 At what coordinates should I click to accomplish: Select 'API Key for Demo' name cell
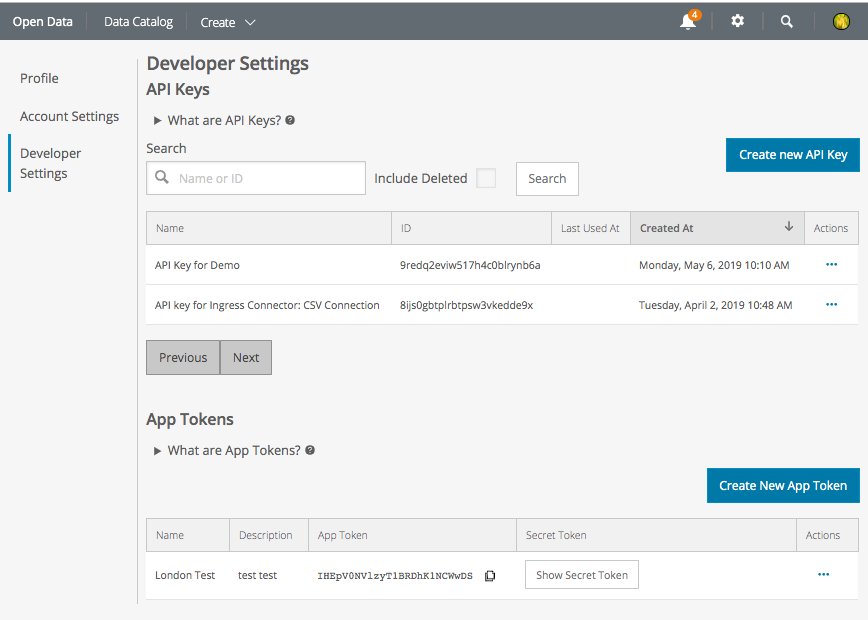(197, 265)
